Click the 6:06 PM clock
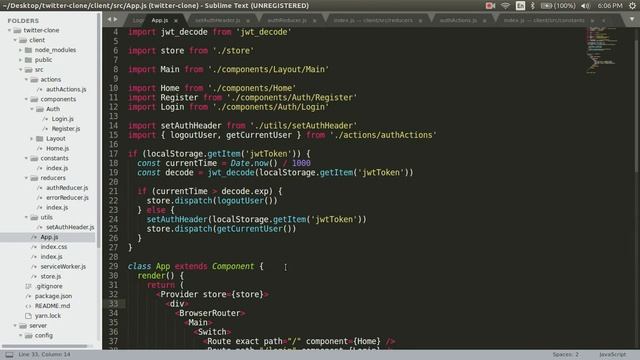The width and height of the screenshot is (640, 360). [610, 6]
